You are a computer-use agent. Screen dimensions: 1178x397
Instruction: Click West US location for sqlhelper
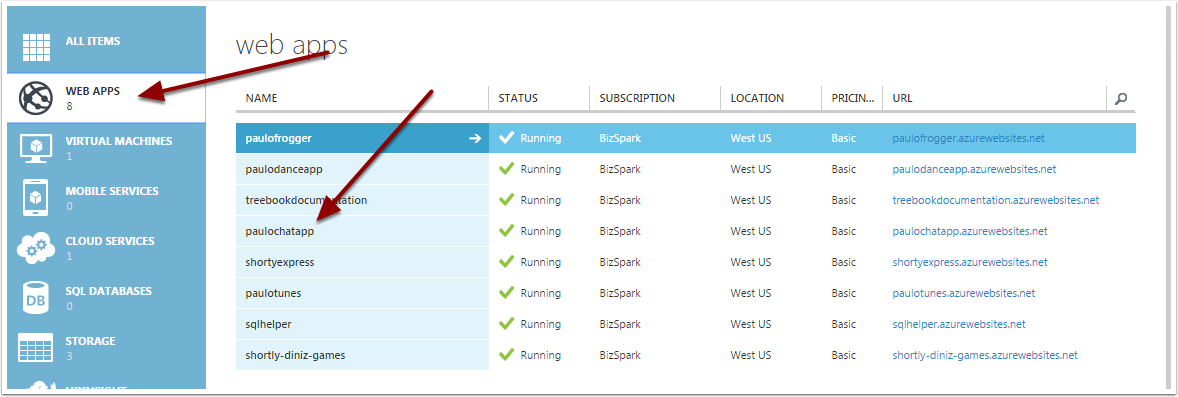click(751, 324)
